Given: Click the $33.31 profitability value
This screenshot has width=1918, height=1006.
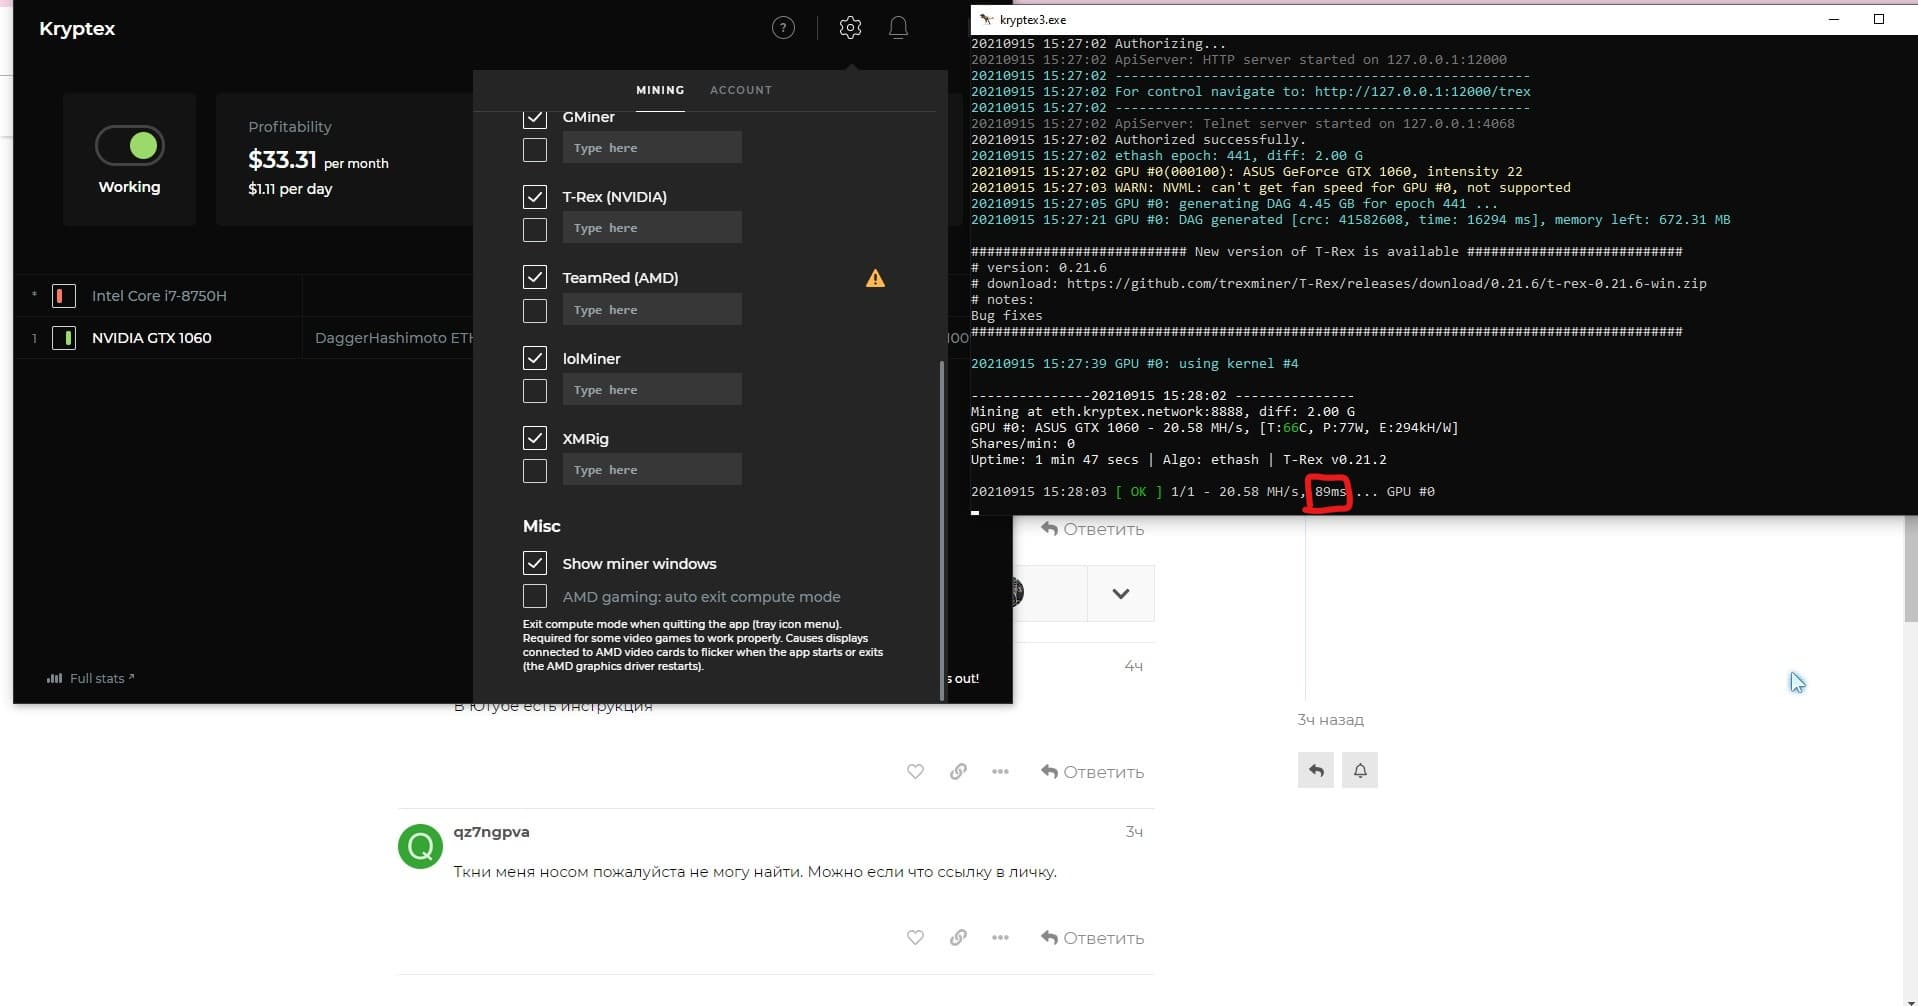Looking at the screenshot, I should point(282,160).
